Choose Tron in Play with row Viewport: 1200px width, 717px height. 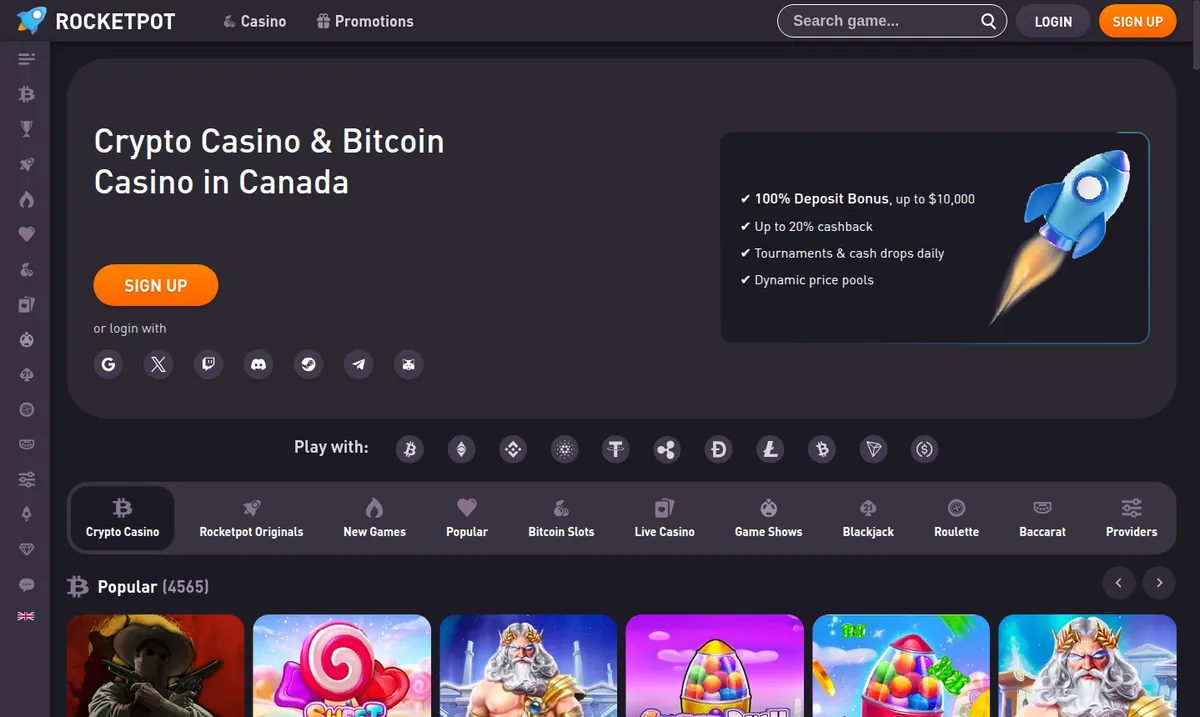[874, 450]
